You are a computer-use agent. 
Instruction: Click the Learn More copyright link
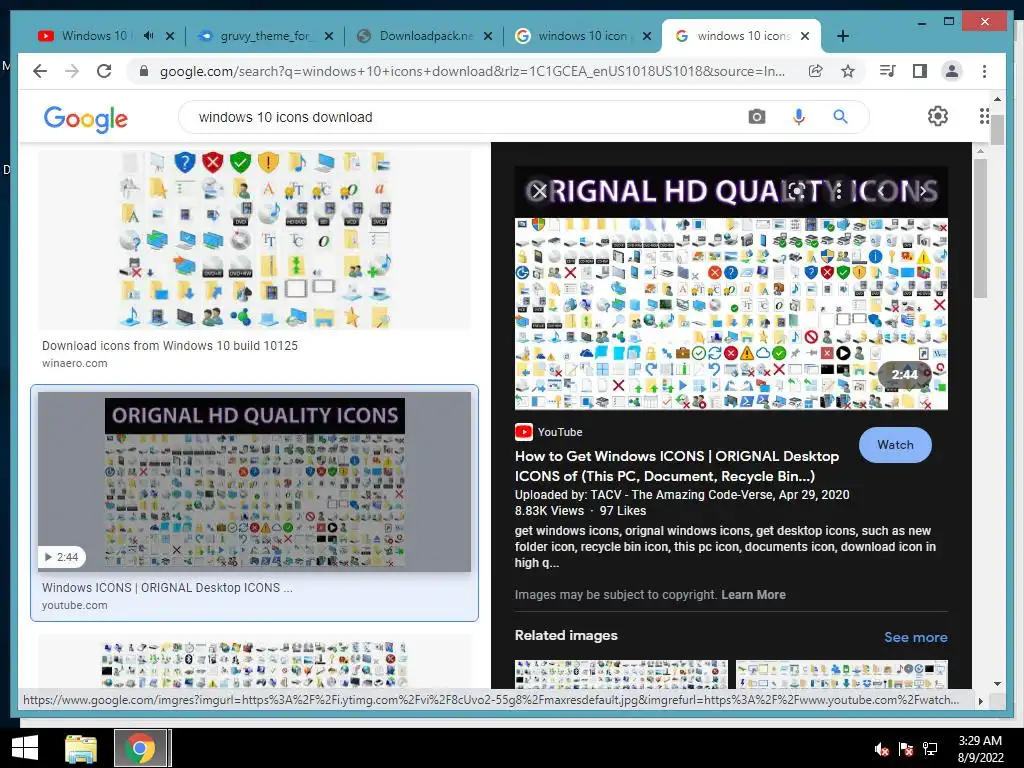point(754,595)
